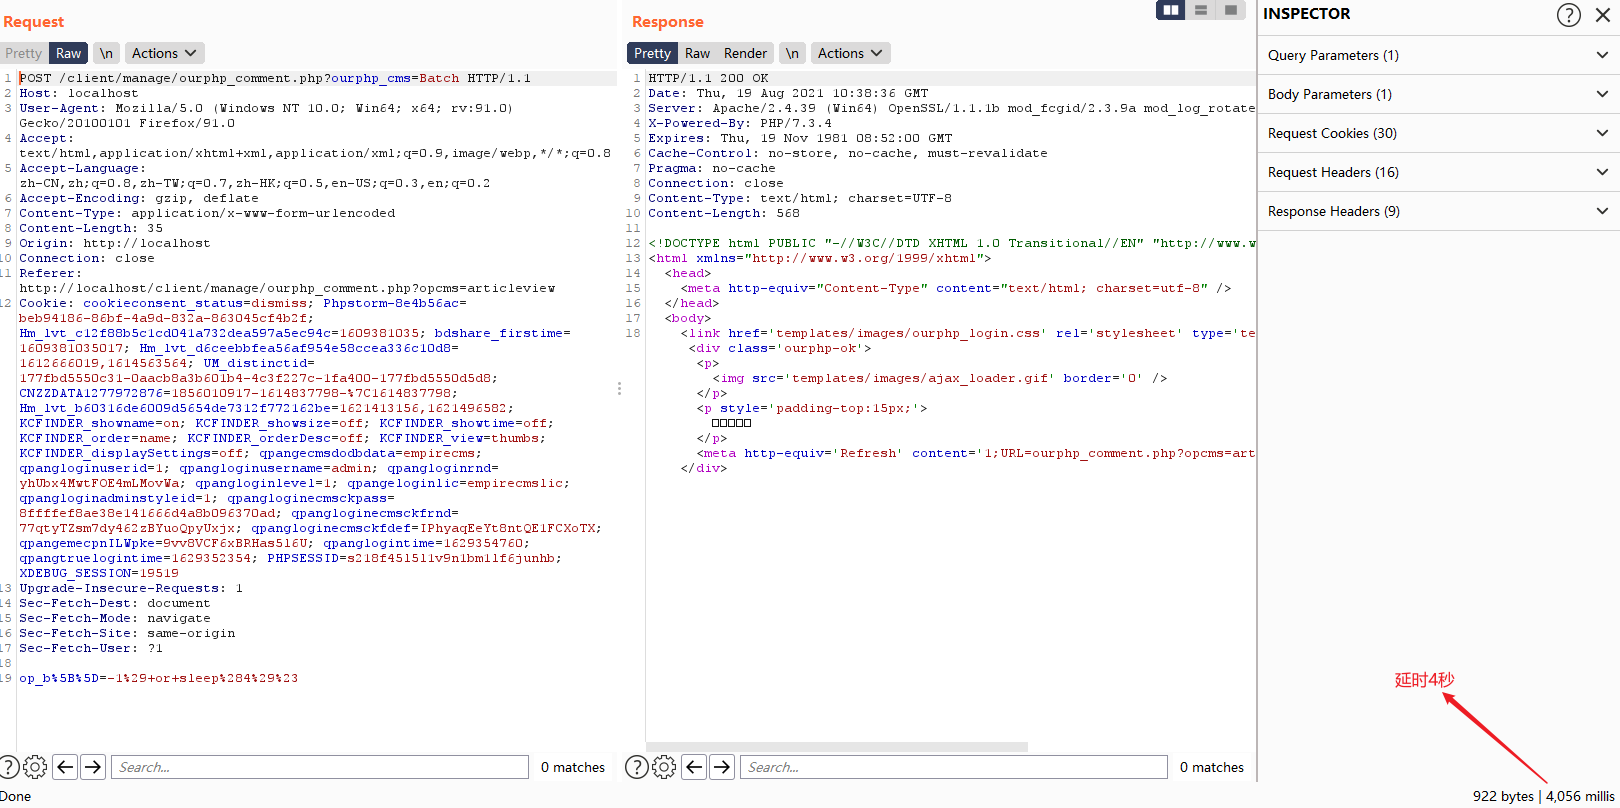The image size is (1620, 808).
Task: Switch Response view to Render tab
Action: 746,53
